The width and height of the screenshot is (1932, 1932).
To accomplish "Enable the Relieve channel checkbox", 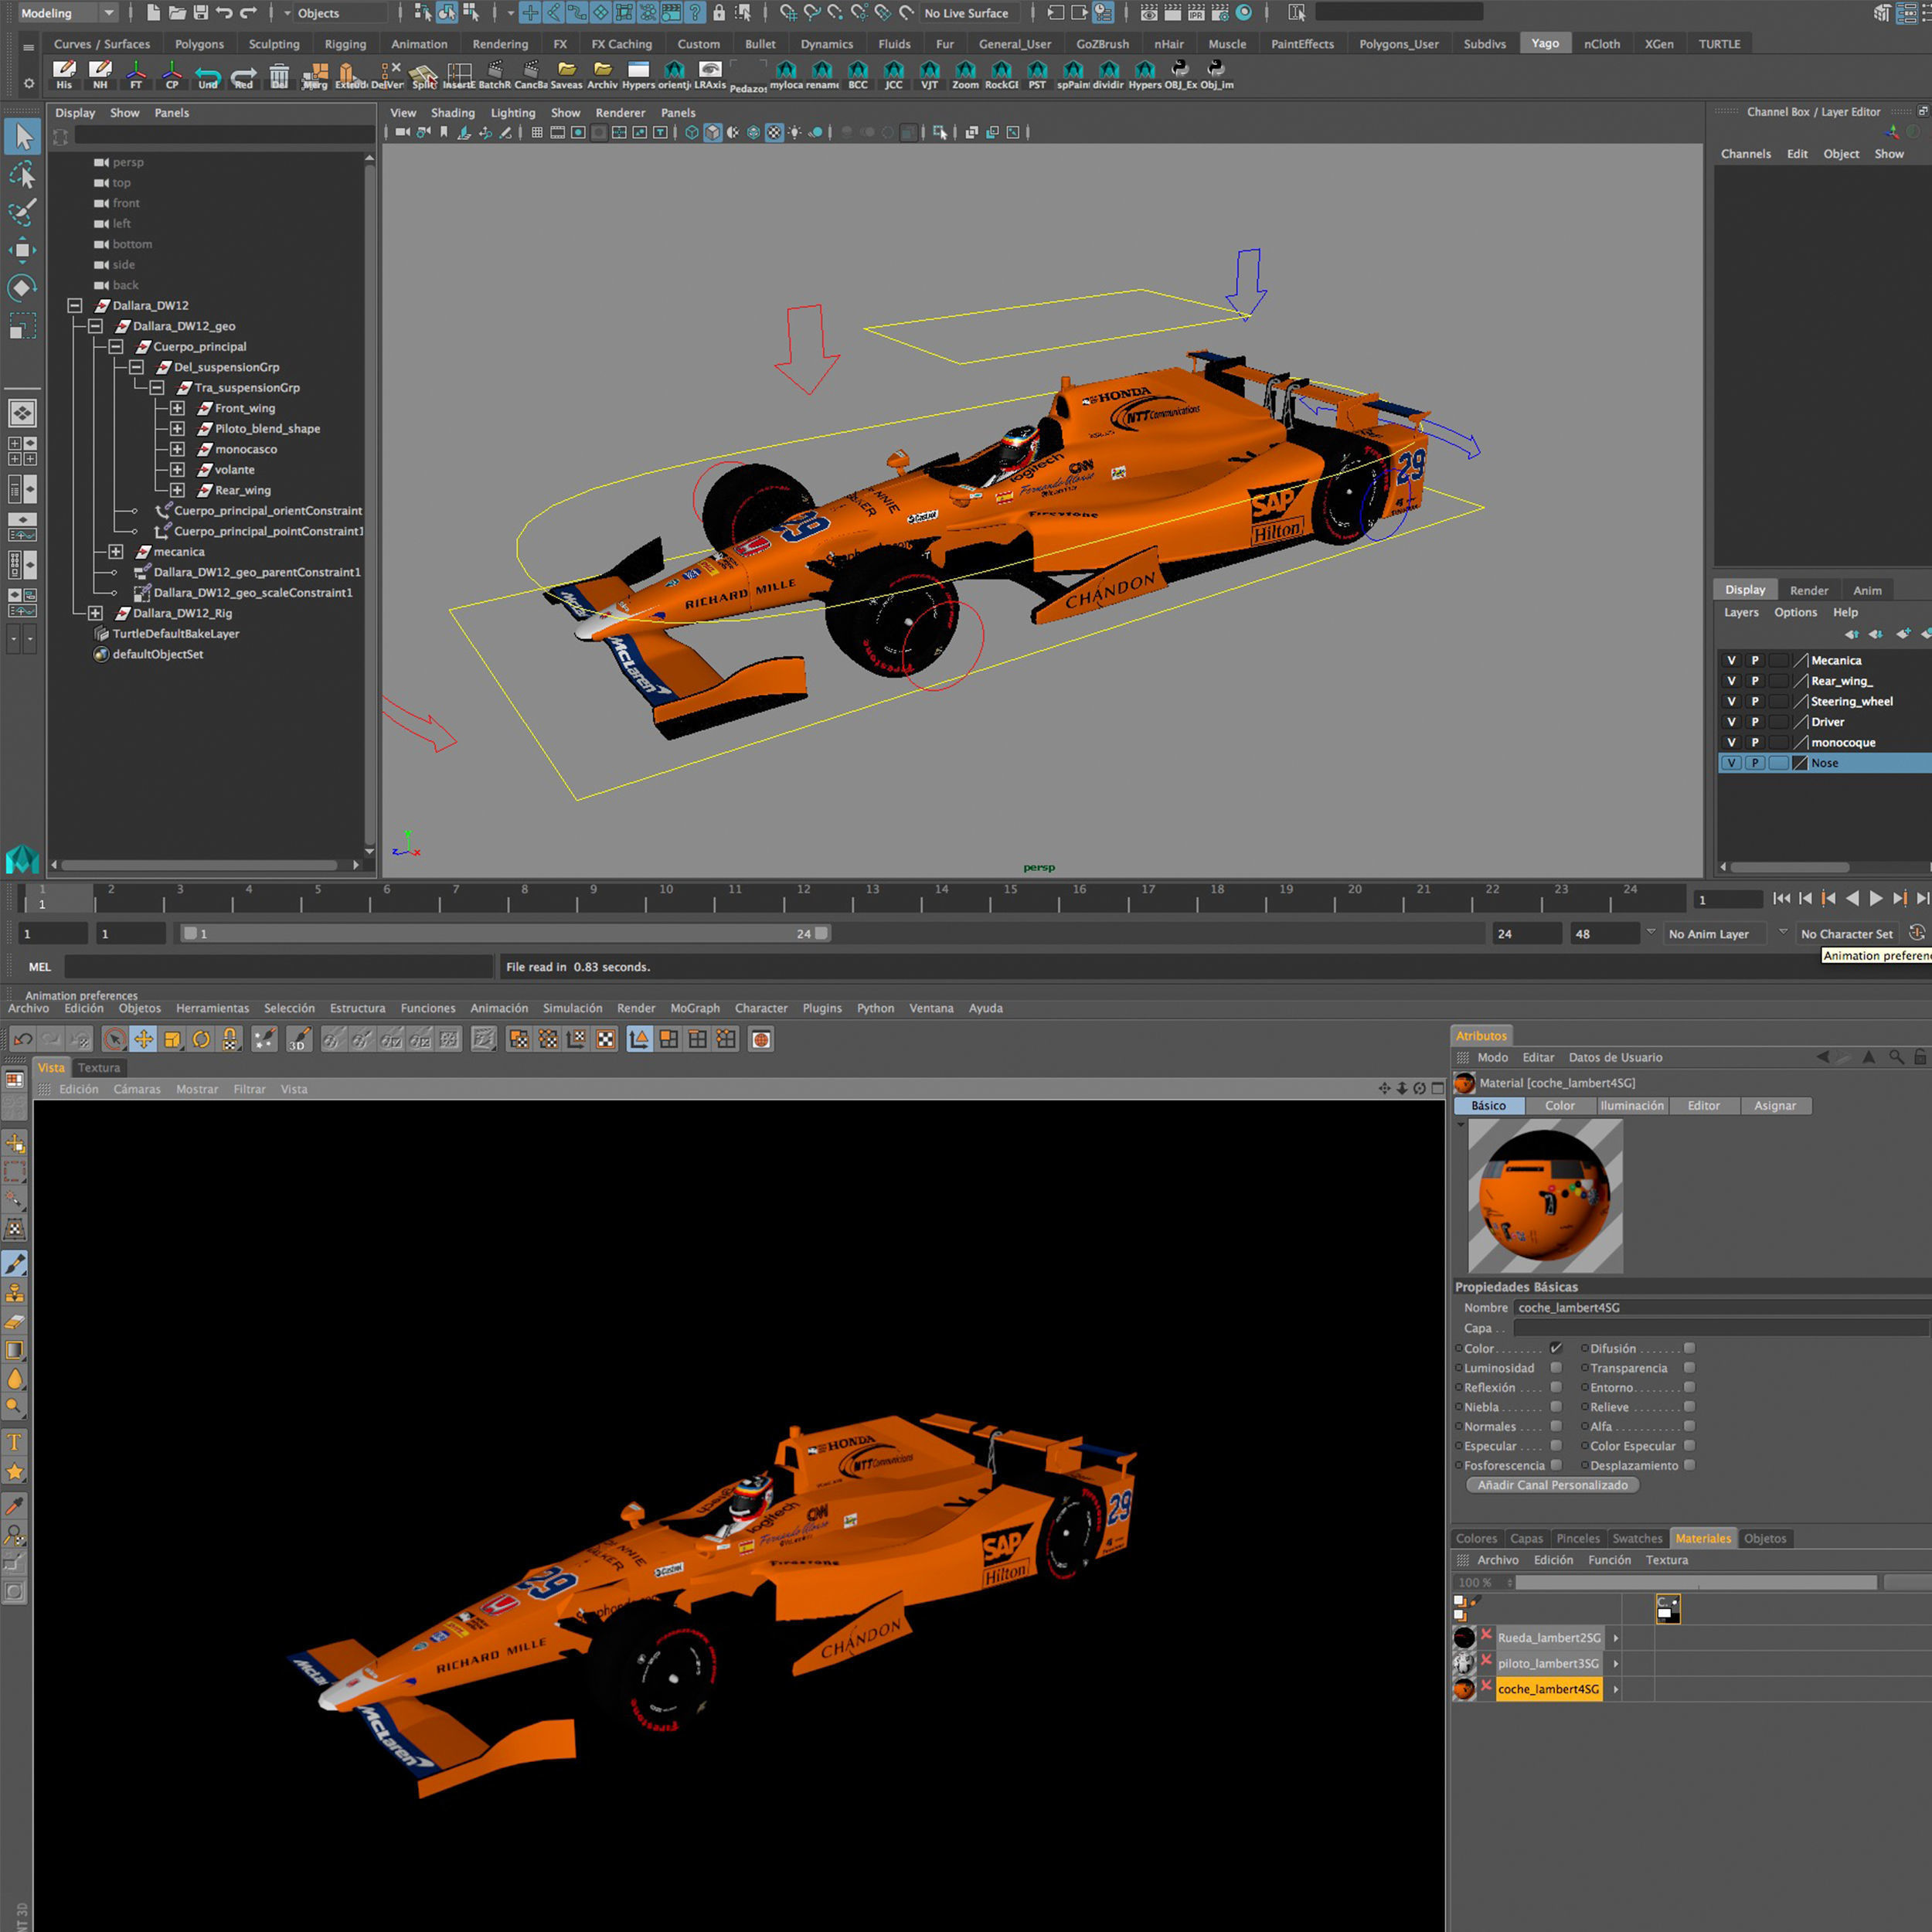I will [1689, 1406].
